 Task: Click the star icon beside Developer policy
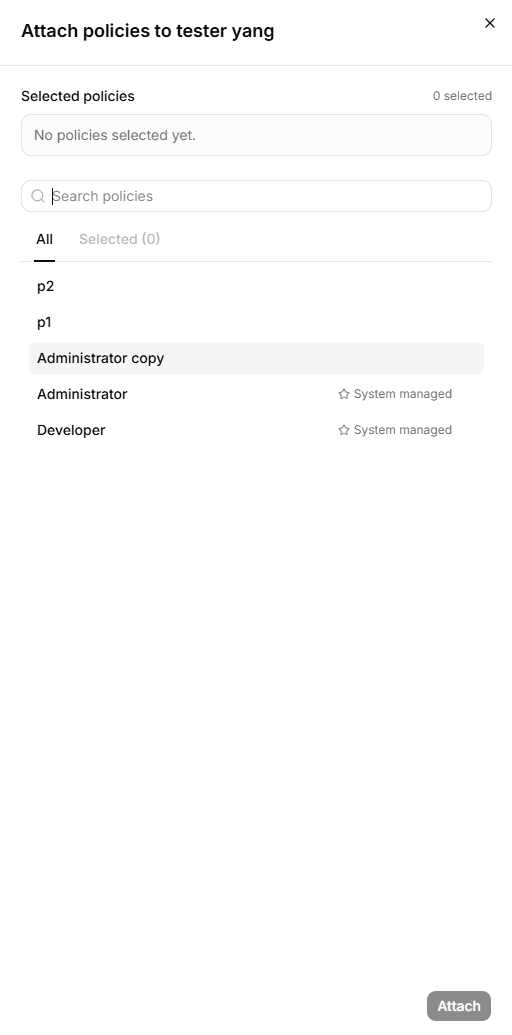[344, 430]
